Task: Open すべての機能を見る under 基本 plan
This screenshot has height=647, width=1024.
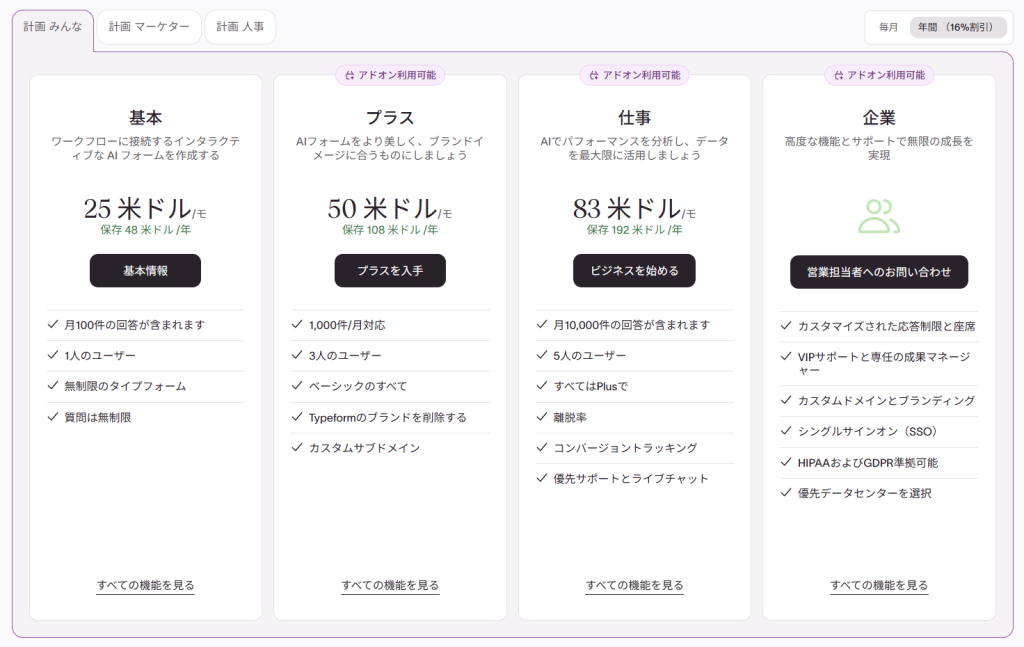Action: coord(145,584)
